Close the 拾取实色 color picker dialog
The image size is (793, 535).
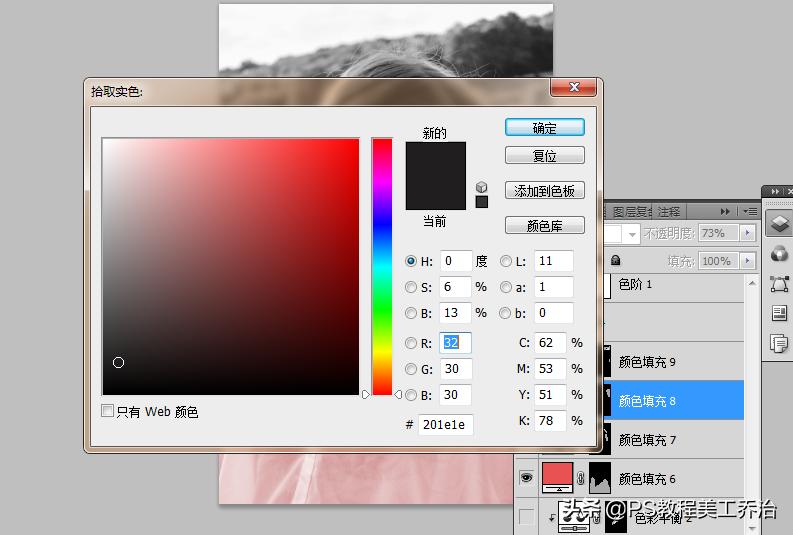[x=574, y=86]
